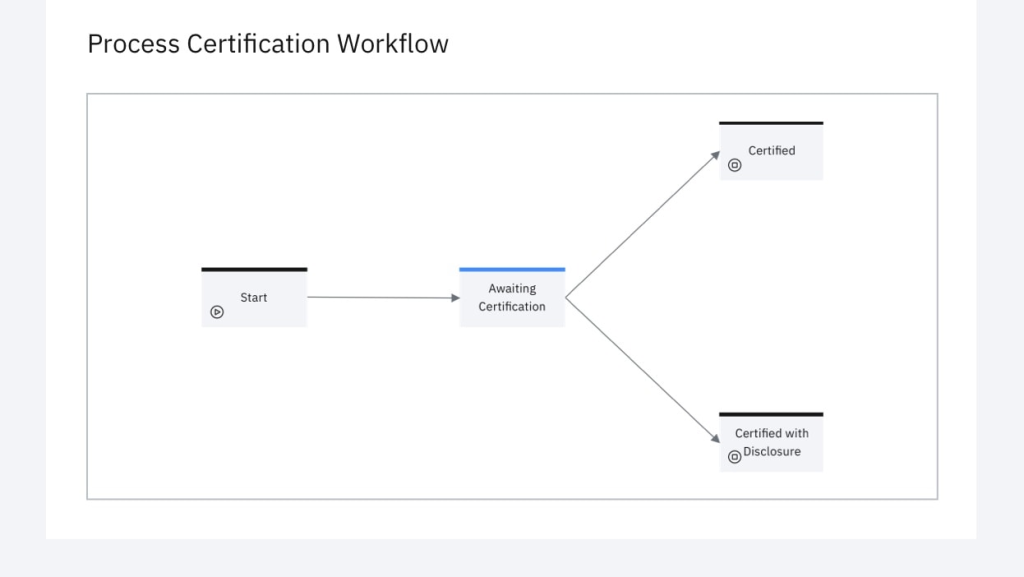This screenshot has height=577, width=1024.
Task: Click the transition from Start to Awaiting Certification
Action: pyautogui.click(x=382, y=297)
